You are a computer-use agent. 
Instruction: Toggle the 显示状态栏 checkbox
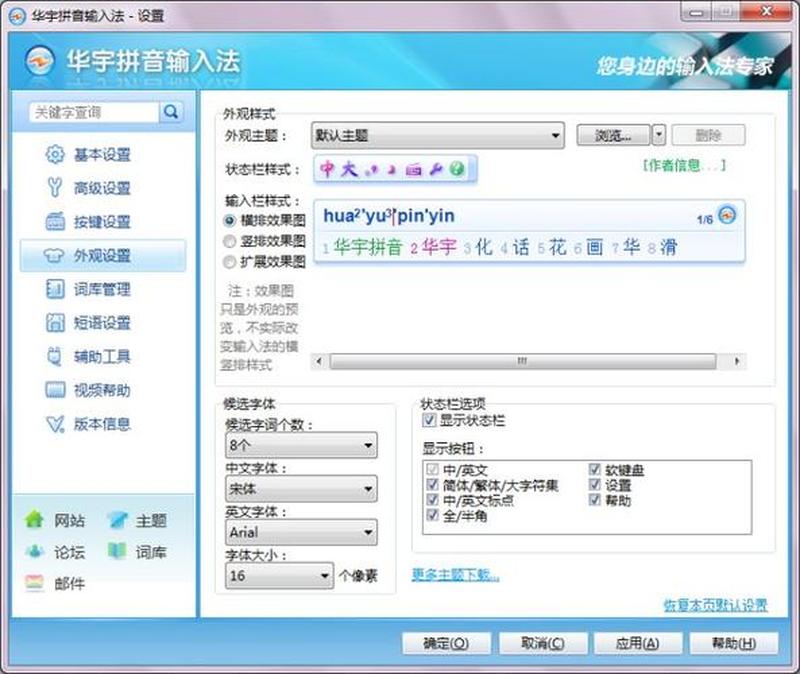(429, 420)
